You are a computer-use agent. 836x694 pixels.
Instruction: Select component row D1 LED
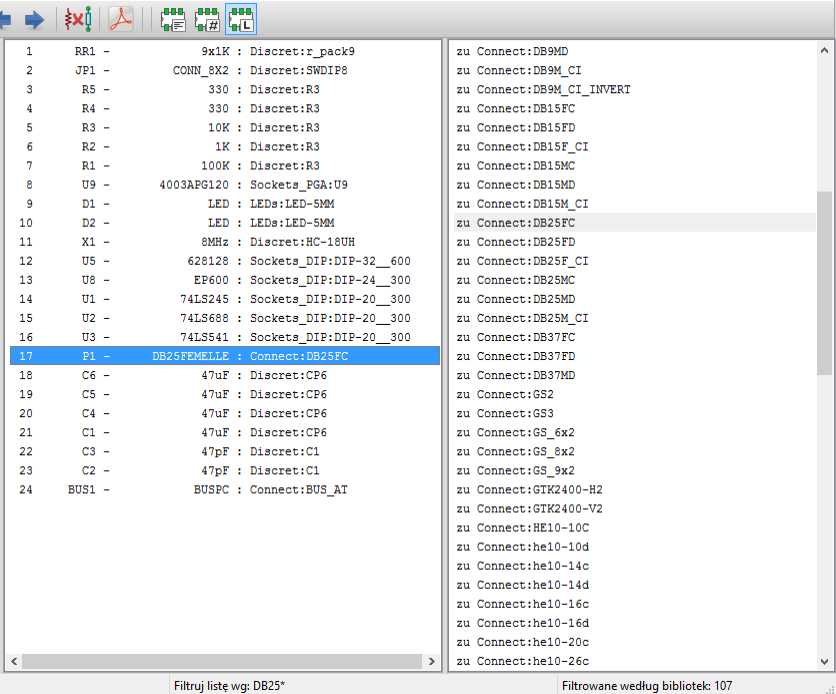coord(225,204)
